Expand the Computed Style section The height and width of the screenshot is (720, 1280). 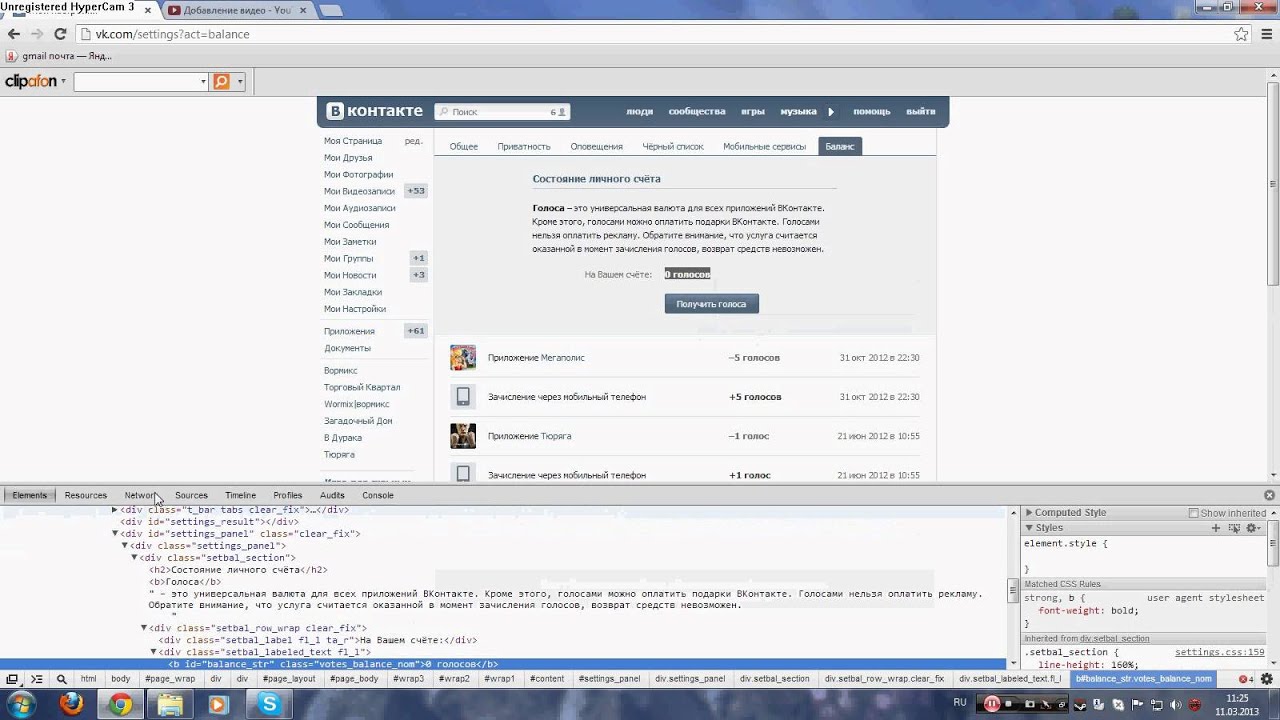pyautogui.click(x=1029, y=513)
